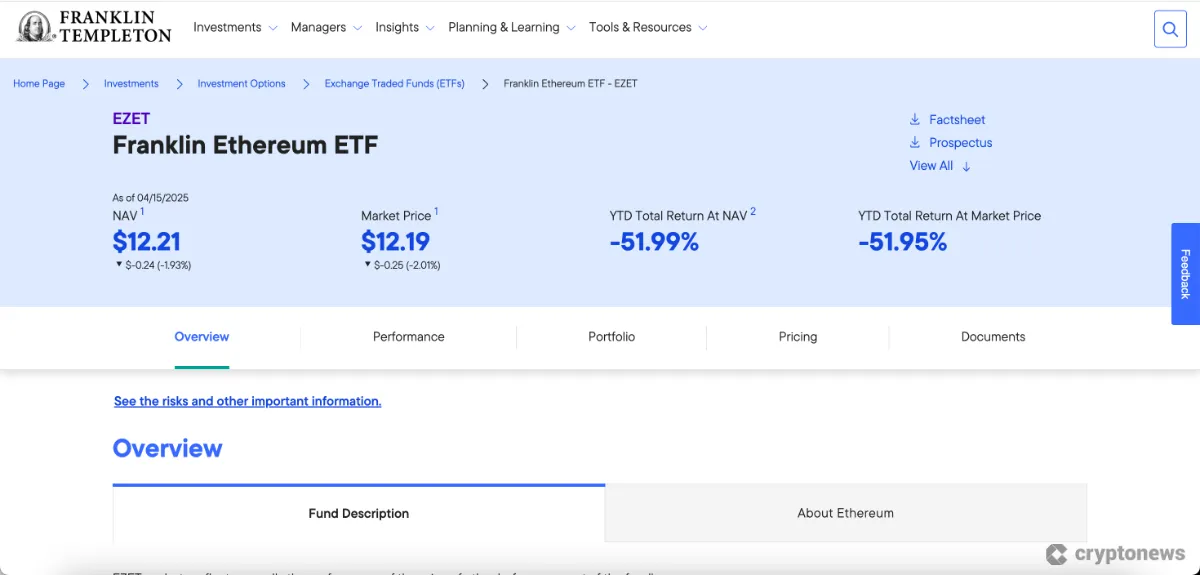Click the -51.95% YTD market price return
Viewport: 1200px width, 575px height.
pyautogui.click(x=902, y=241)
